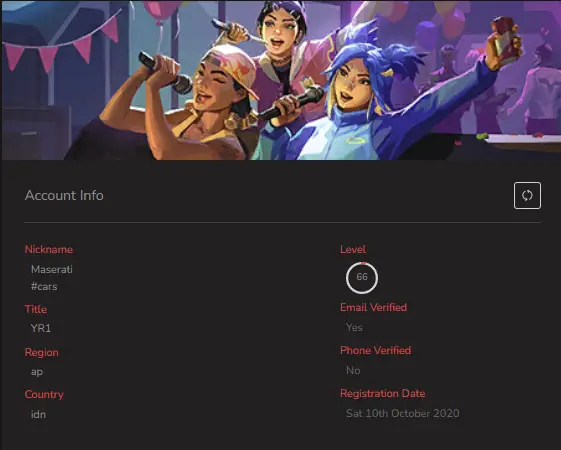
Task: Click the Level label
Action: point(353,249)
